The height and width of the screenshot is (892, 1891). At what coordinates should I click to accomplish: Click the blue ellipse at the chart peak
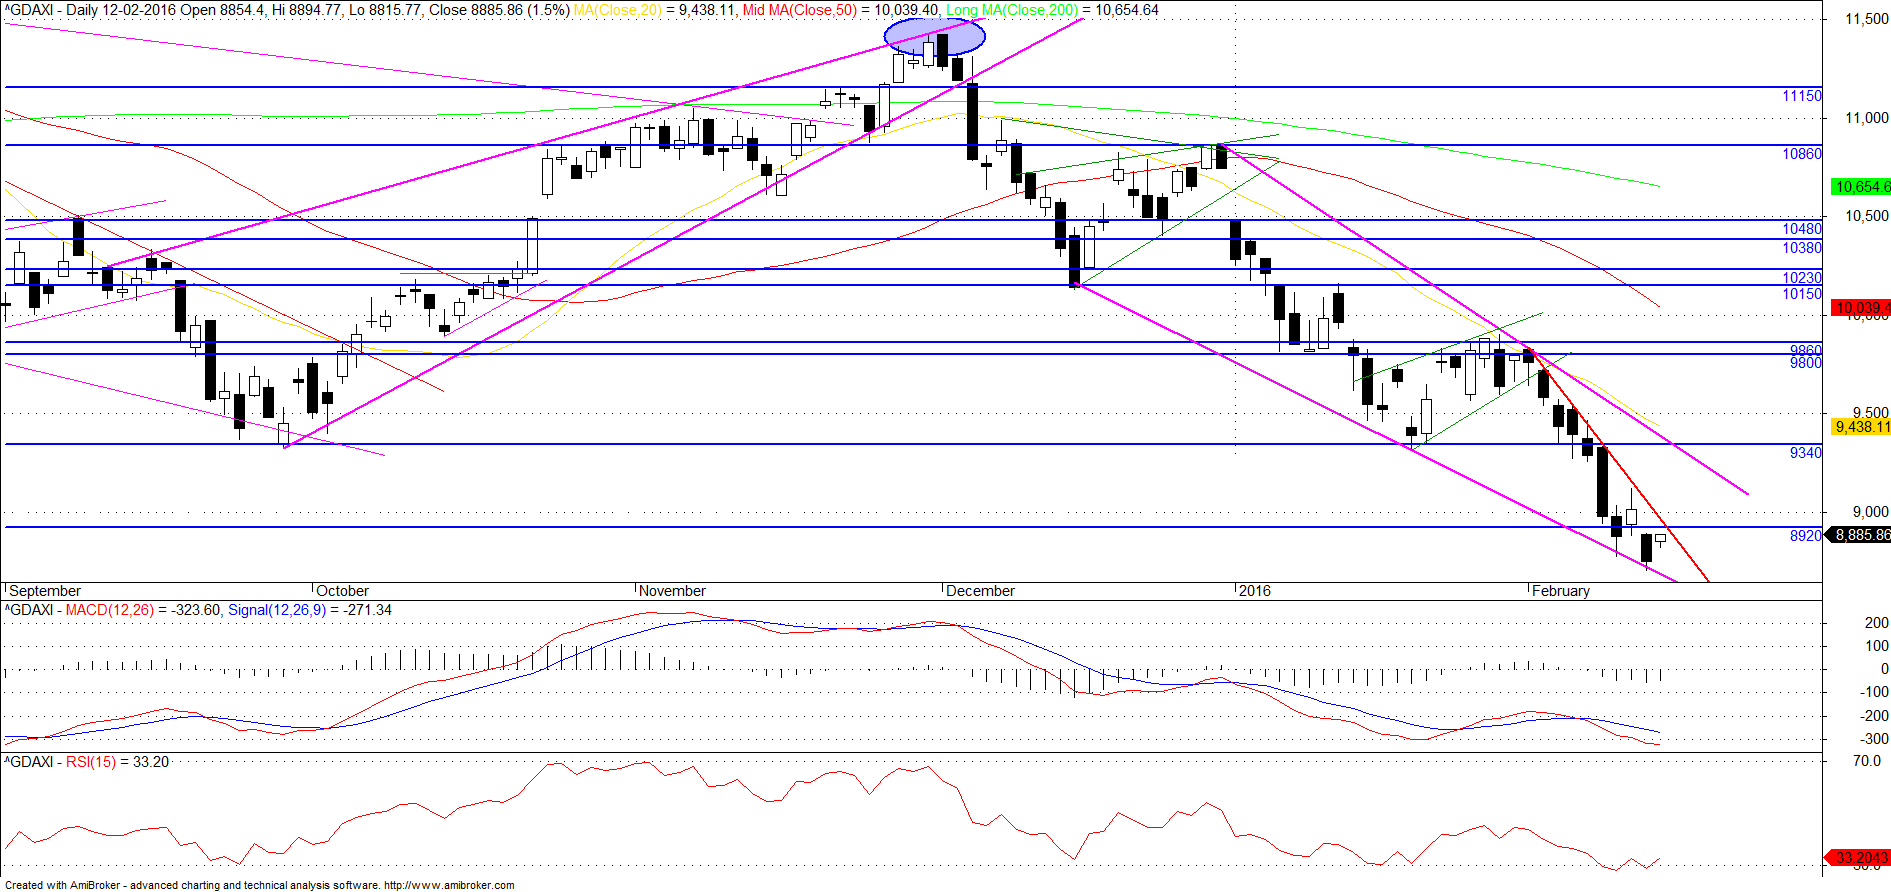(x=935, y=37)
